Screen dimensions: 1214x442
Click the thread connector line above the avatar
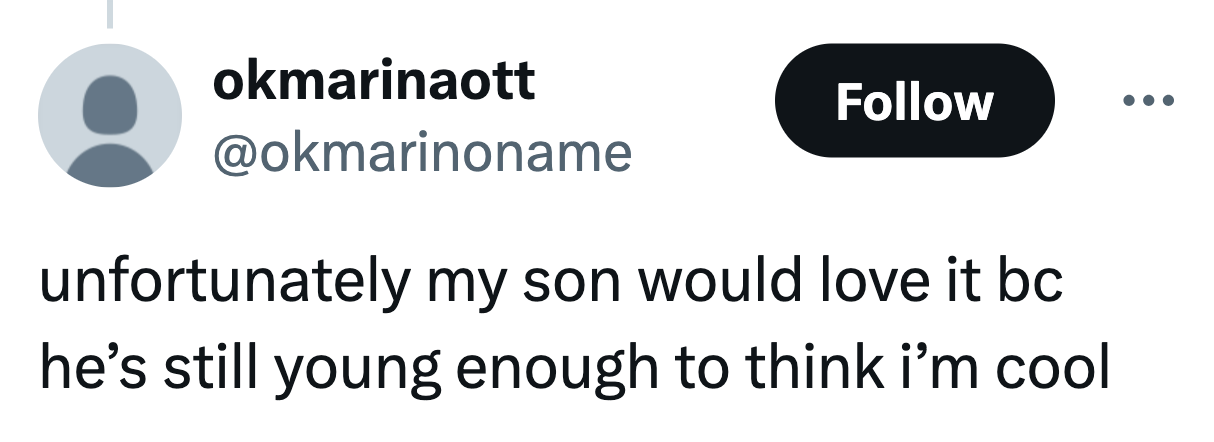(110, 12)
